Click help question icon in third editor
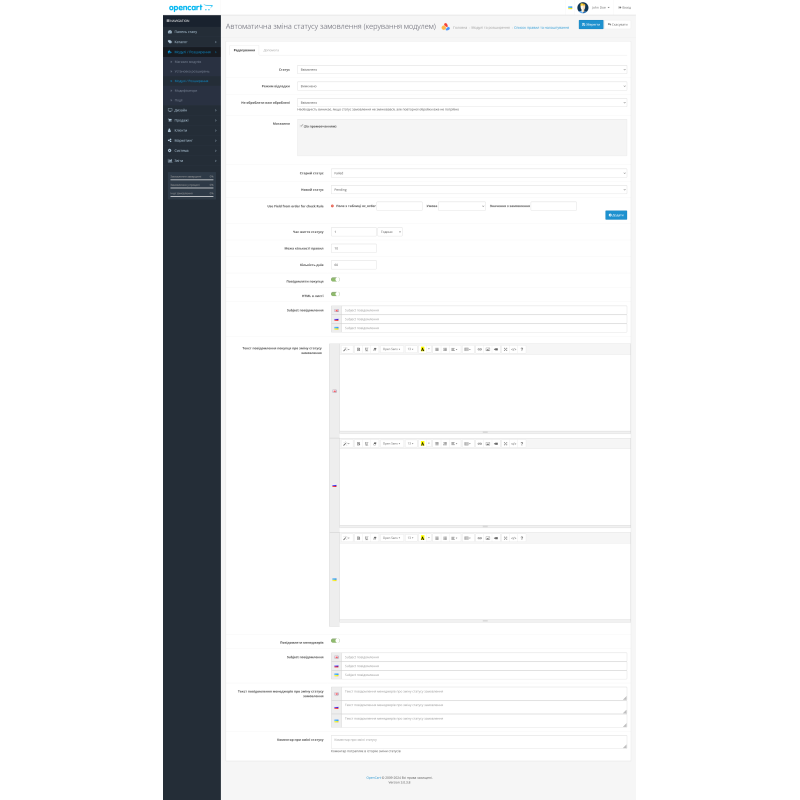 coord(522,538)
